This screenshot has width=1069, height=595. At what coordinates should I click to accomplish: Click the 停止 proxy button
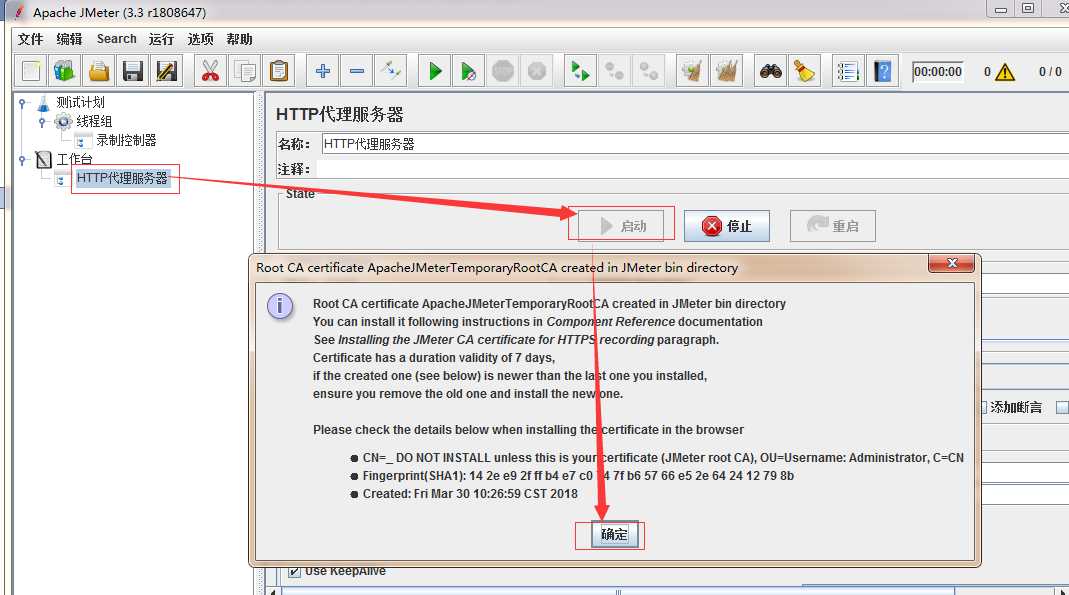click(x=727, y=226)
